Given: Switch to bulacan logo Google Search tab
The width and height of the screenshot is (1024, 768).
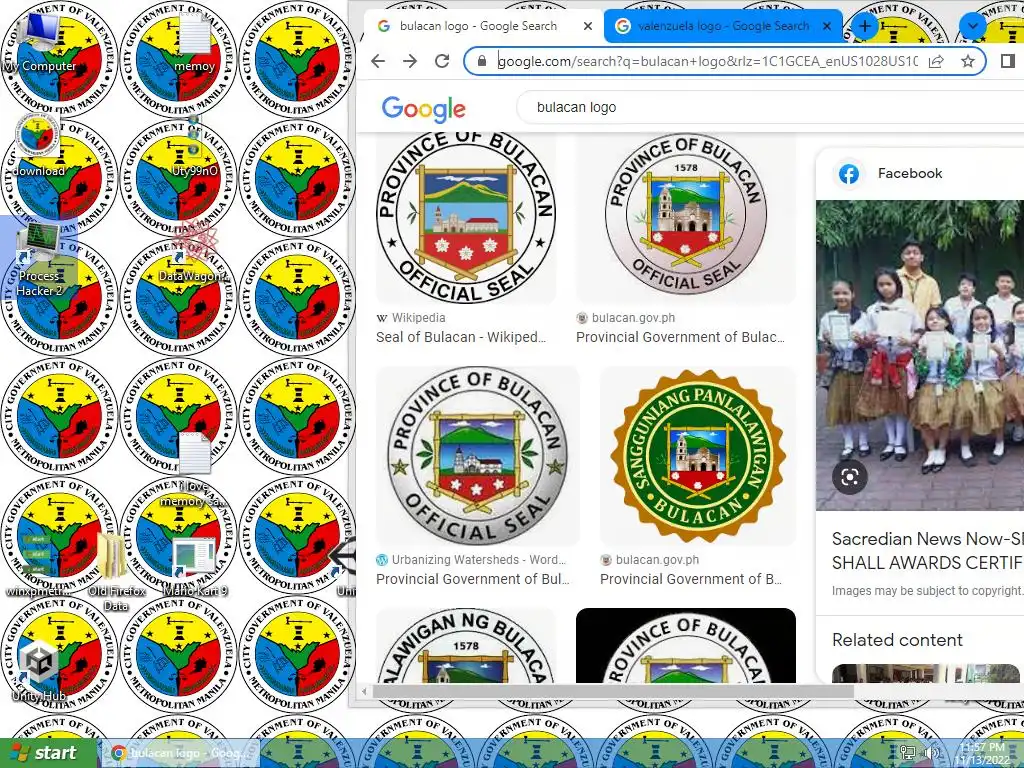Looking at the screenshot, I should 478,26.
